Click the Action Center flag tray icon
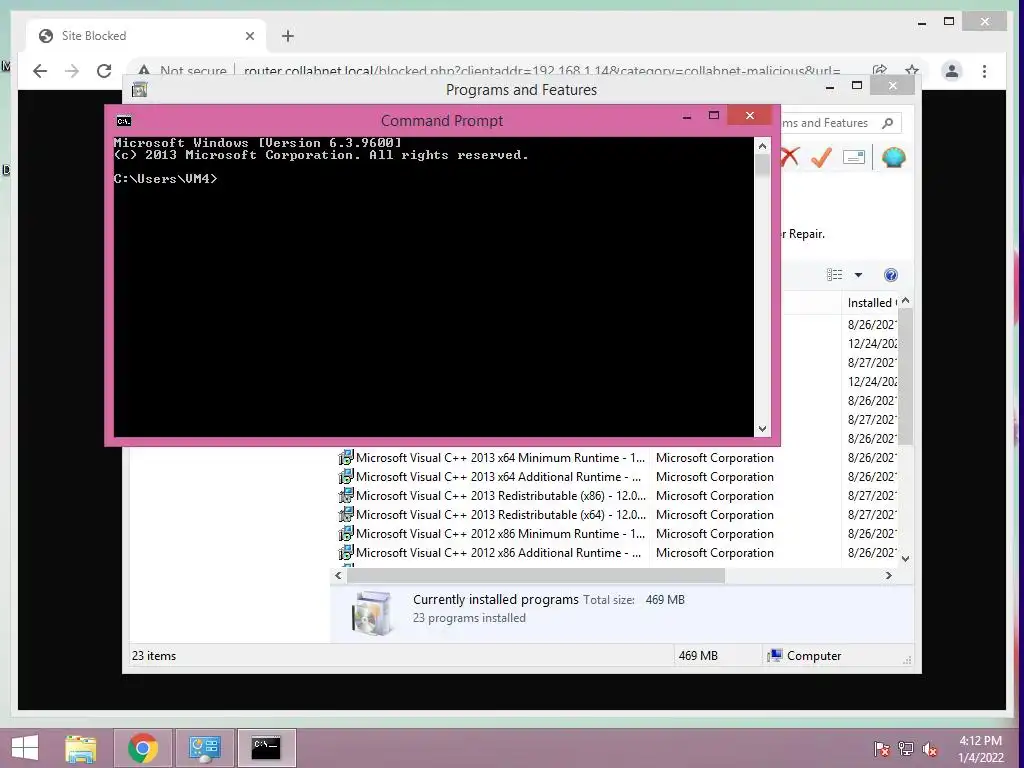 (x=882, y=749)
